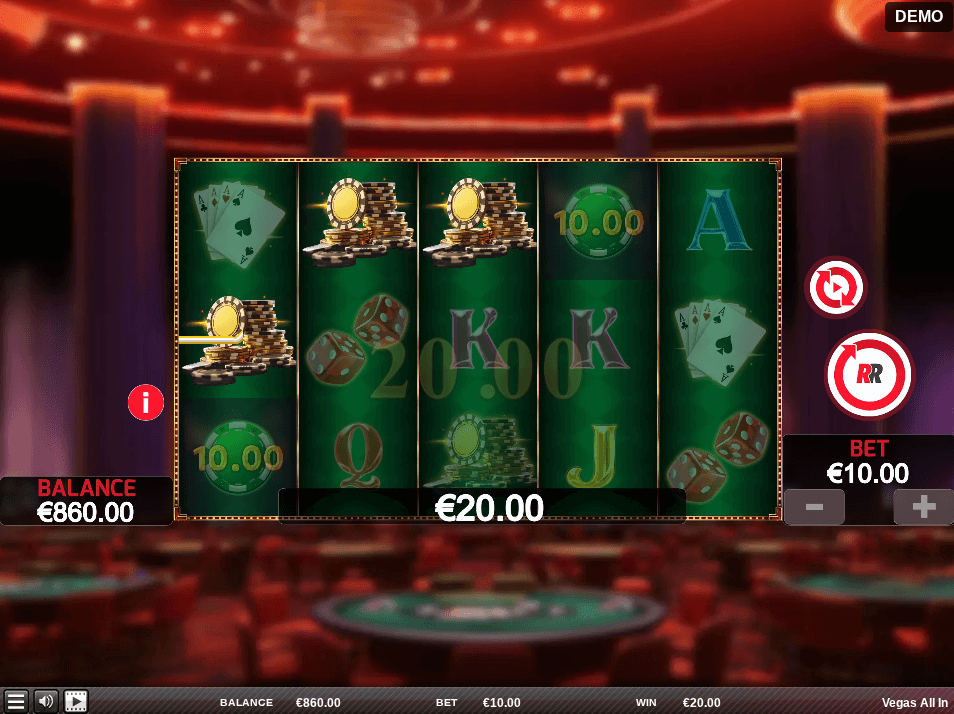
Task: Click the Q symbol on second reel
Action: (x=358, y=455)
